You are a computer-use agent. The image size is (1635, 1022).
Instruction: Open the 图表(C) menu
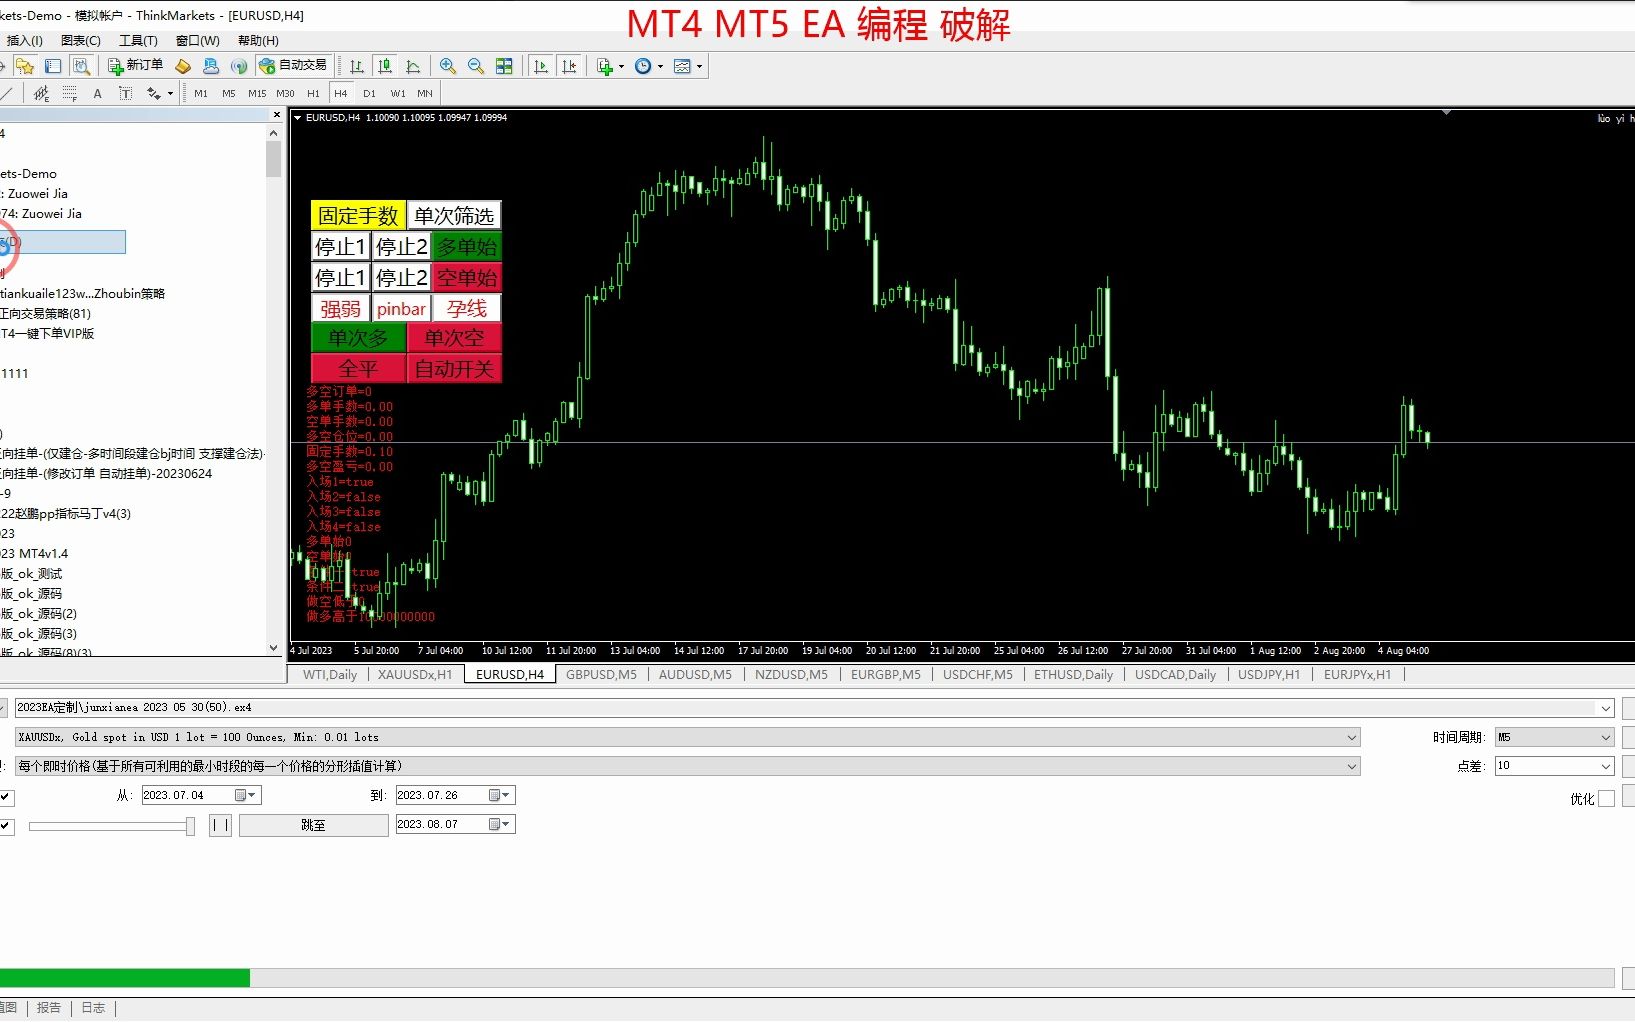tap(81, 40)
